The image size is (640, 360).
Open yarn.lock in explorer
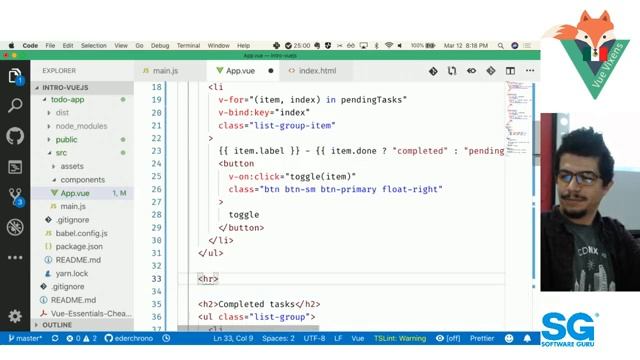[x=82, y=273]
